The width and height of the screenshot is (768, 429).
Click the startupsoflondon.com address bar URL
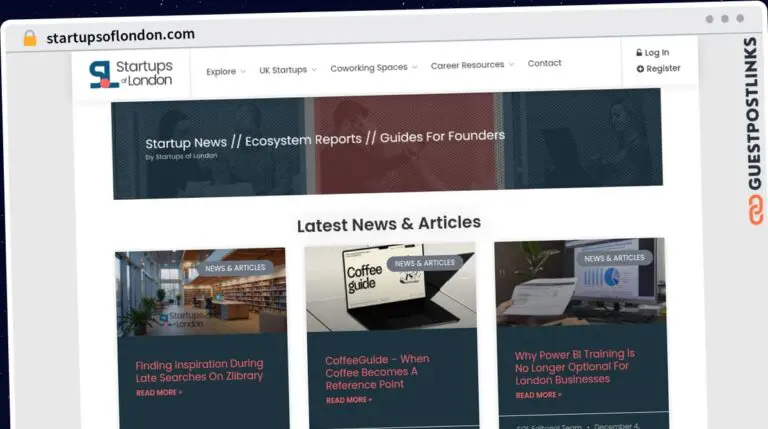(120, 36)
